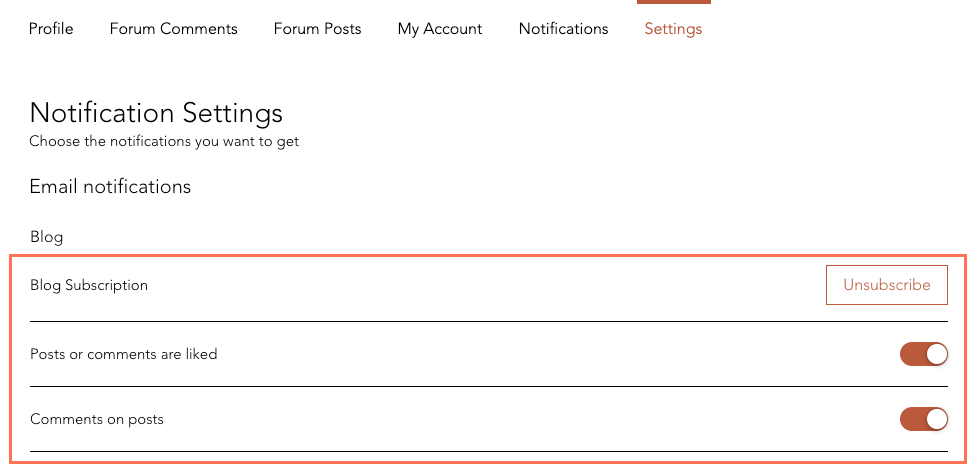Click the Blog Subscription label
The image size is (974, 471).
point(89,285)
